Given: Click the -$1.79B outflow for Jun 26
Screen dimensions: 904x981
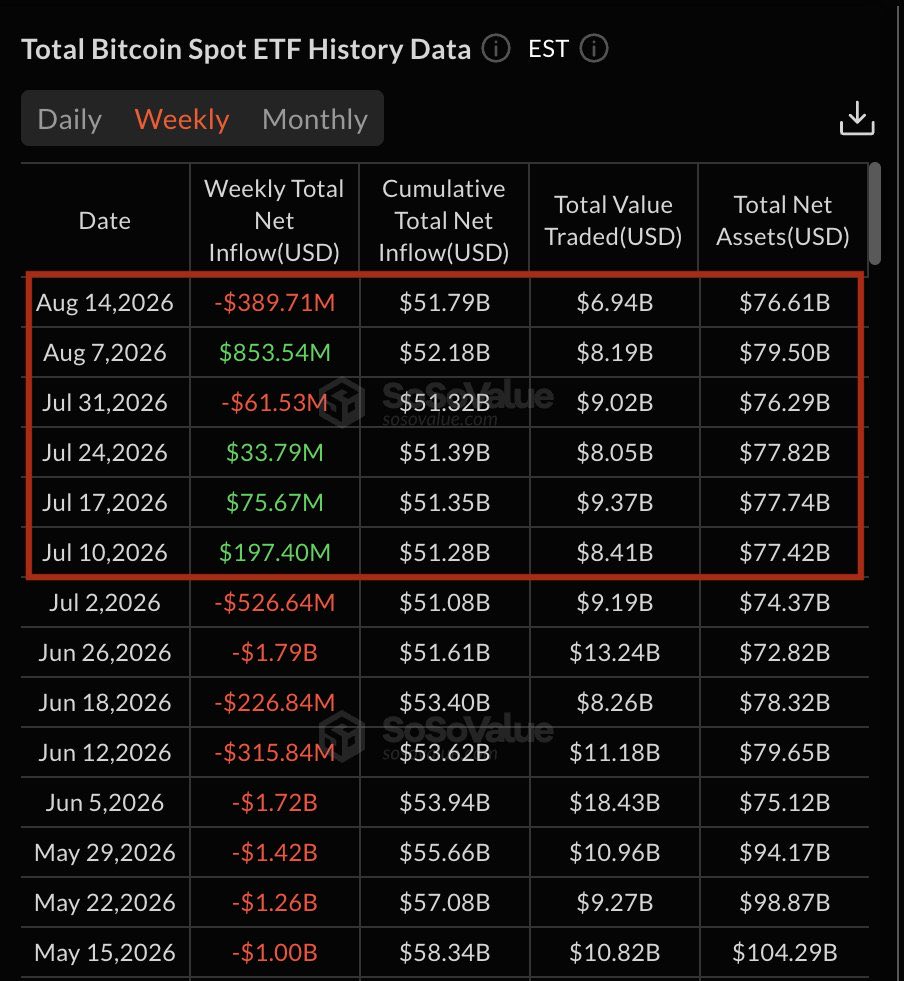Looking at the screenshot, I should (x=275, y=653).
